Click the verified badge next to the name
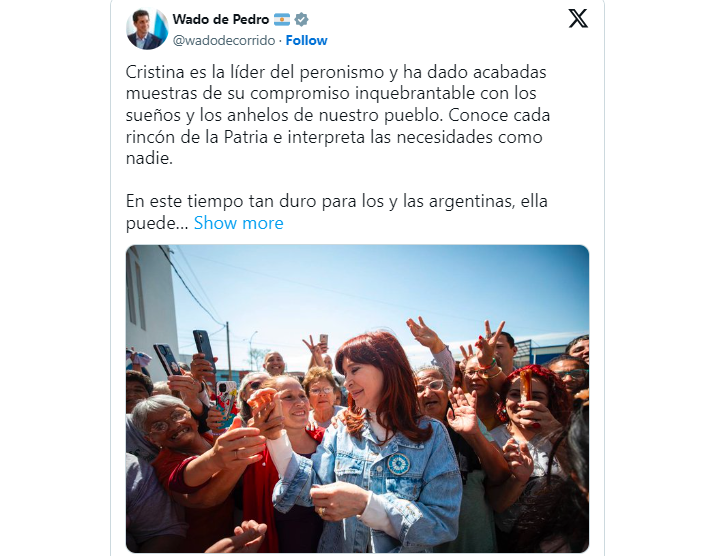This screenshot has width=720, height=556. (301, 19)
